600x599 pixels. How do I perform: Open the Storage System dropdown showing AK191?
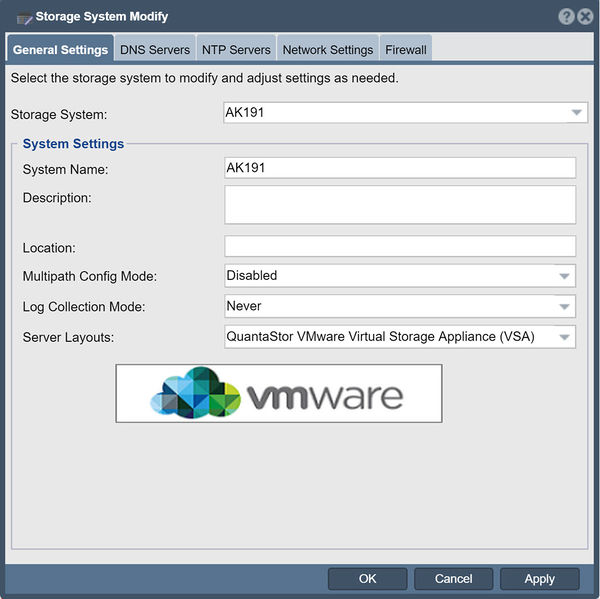click(405, 113)
